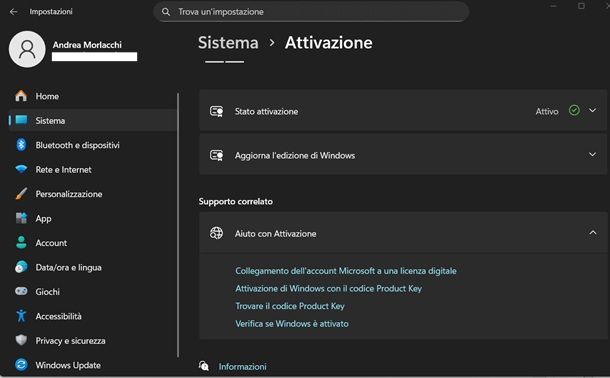Open the Giochi section

pos(93,291)
